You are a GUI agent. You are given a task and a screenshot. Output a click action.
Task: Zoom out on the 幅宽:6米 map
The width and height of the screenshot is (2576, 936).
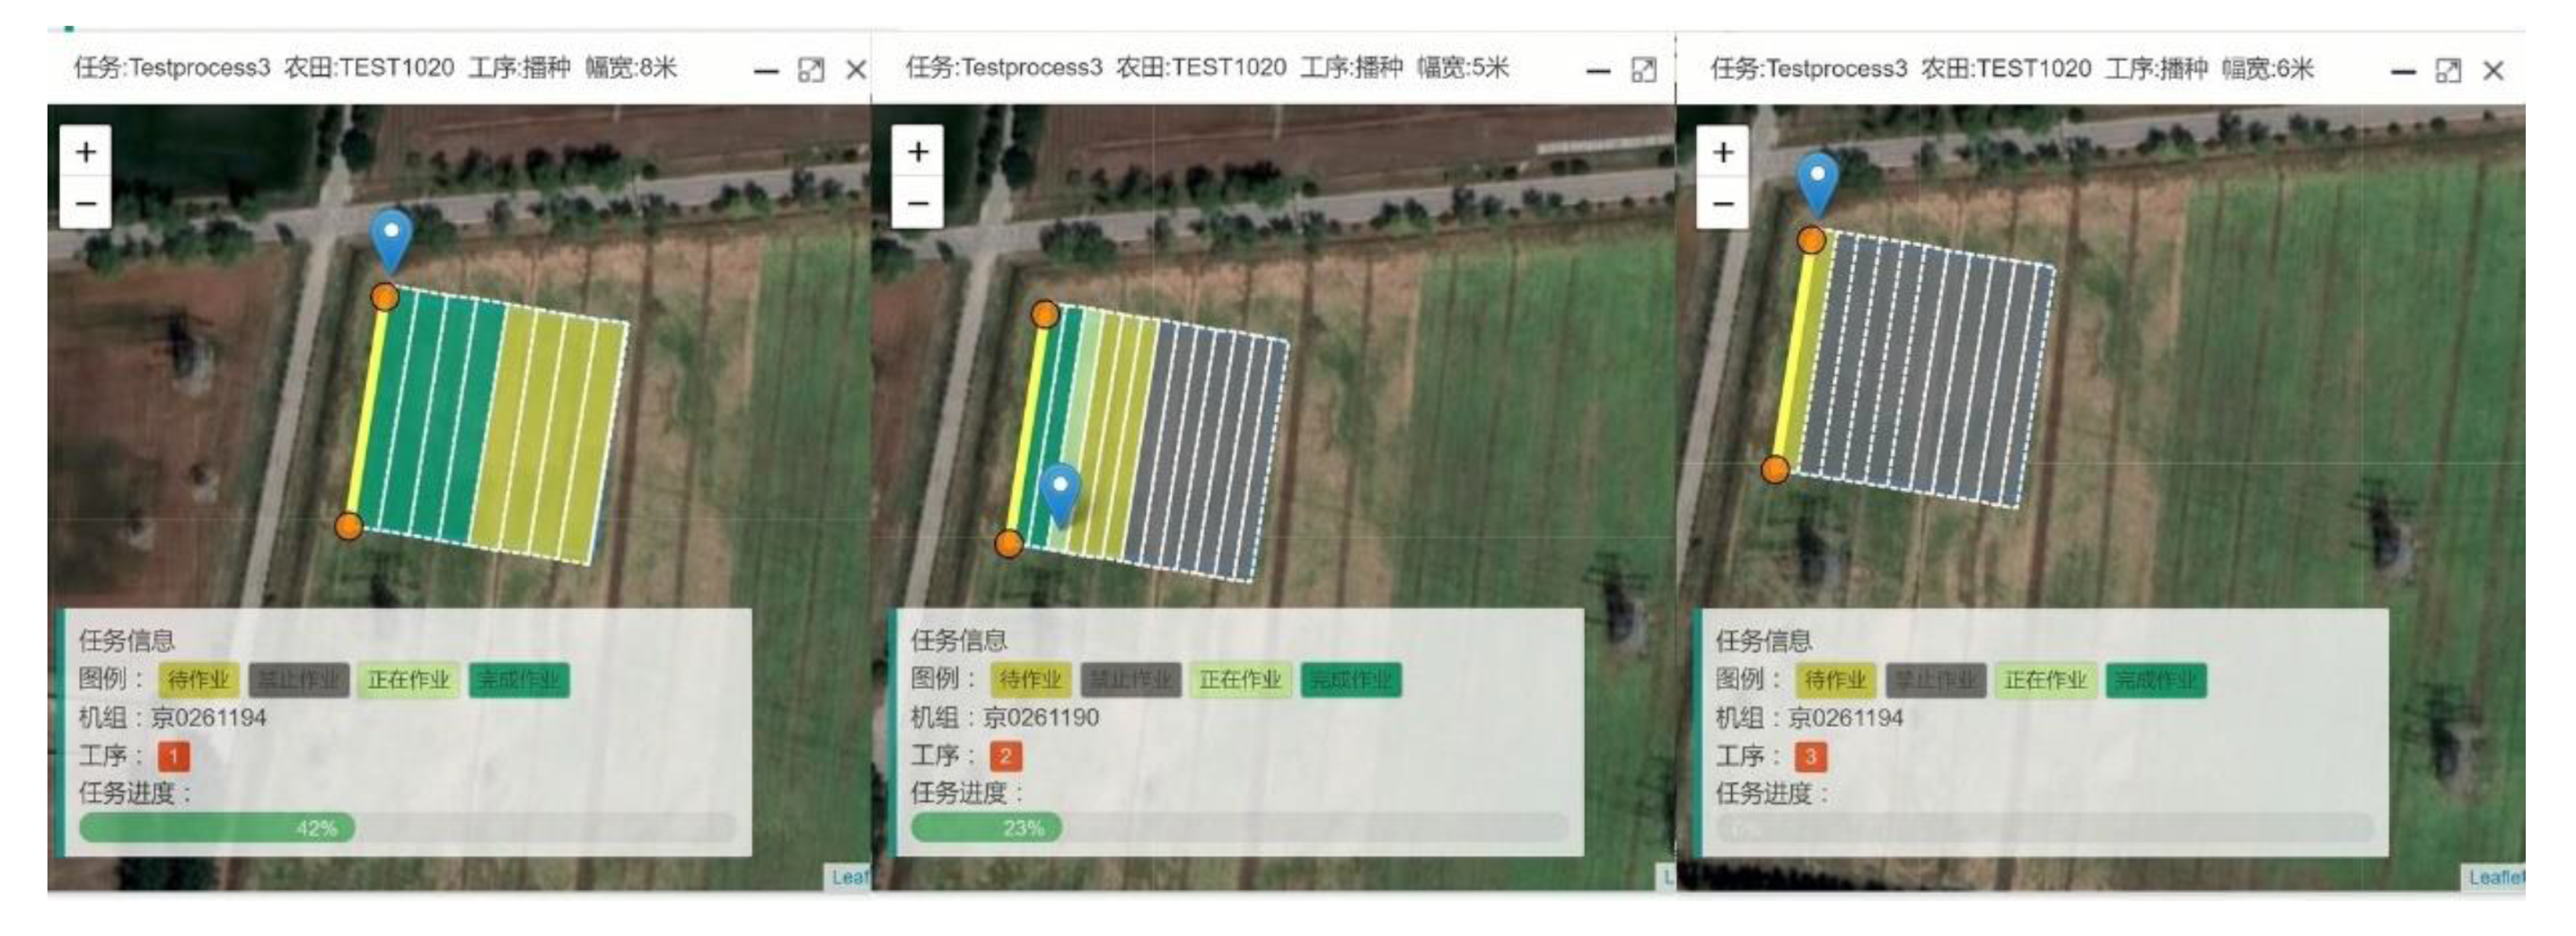pyautogui.click(x=1723, y=204)
